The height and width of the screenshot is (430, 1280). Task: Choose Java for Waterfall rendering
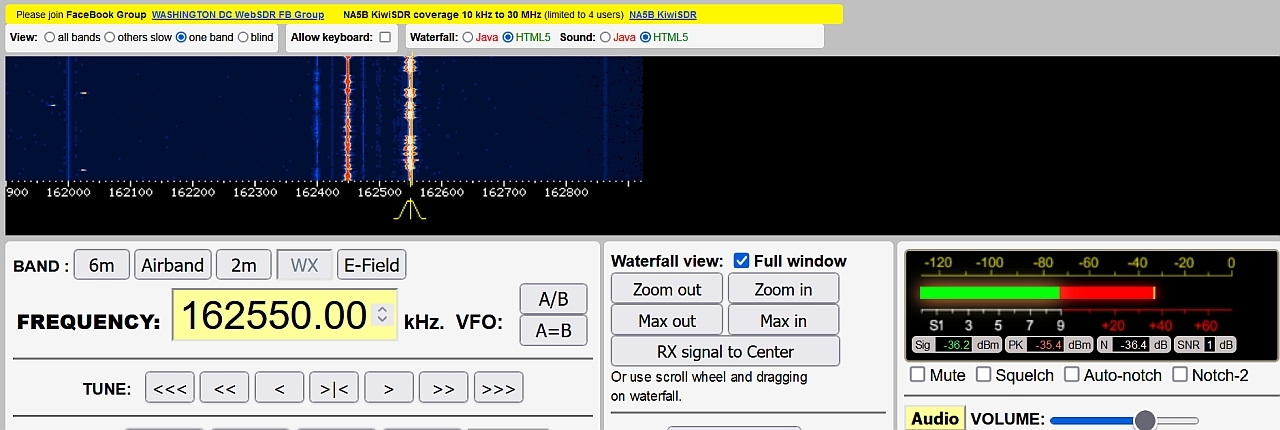(x=468, y=37)
